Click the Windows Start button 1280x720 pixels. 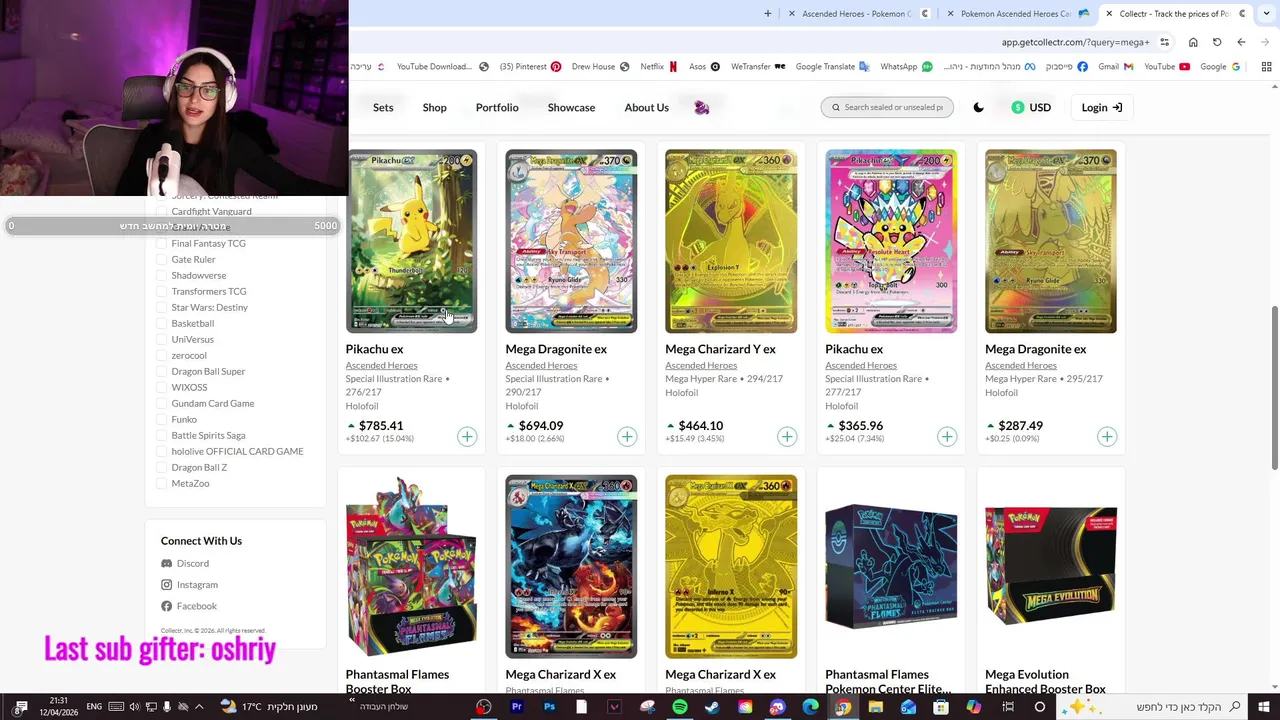point(1263,707)
